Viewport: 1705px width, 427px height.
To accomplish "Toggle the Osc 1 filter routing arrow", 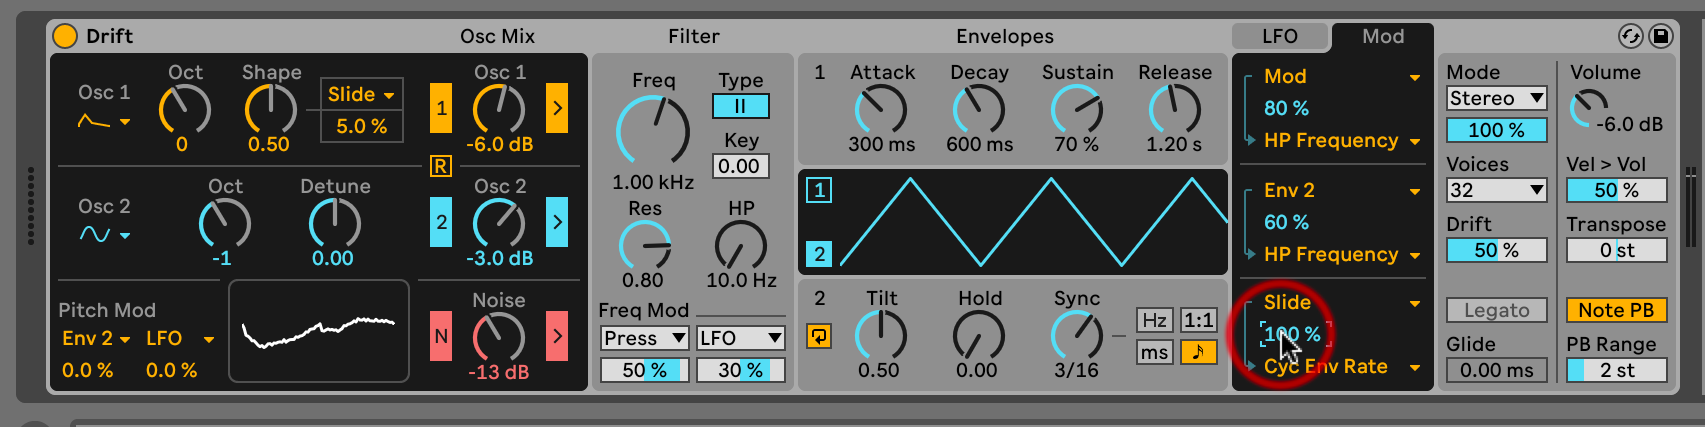I will pyautogui.click(x=557, y=108).
